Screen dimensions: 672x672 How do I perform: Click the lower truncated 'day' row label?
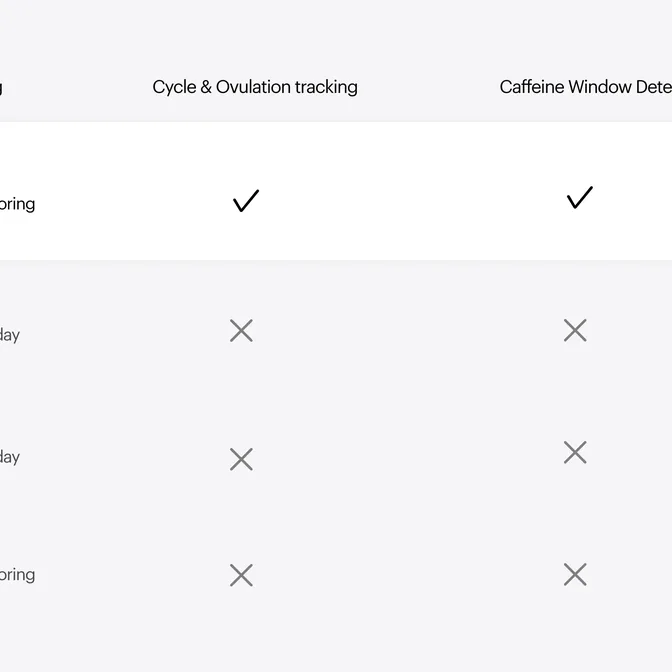[10, 457]
